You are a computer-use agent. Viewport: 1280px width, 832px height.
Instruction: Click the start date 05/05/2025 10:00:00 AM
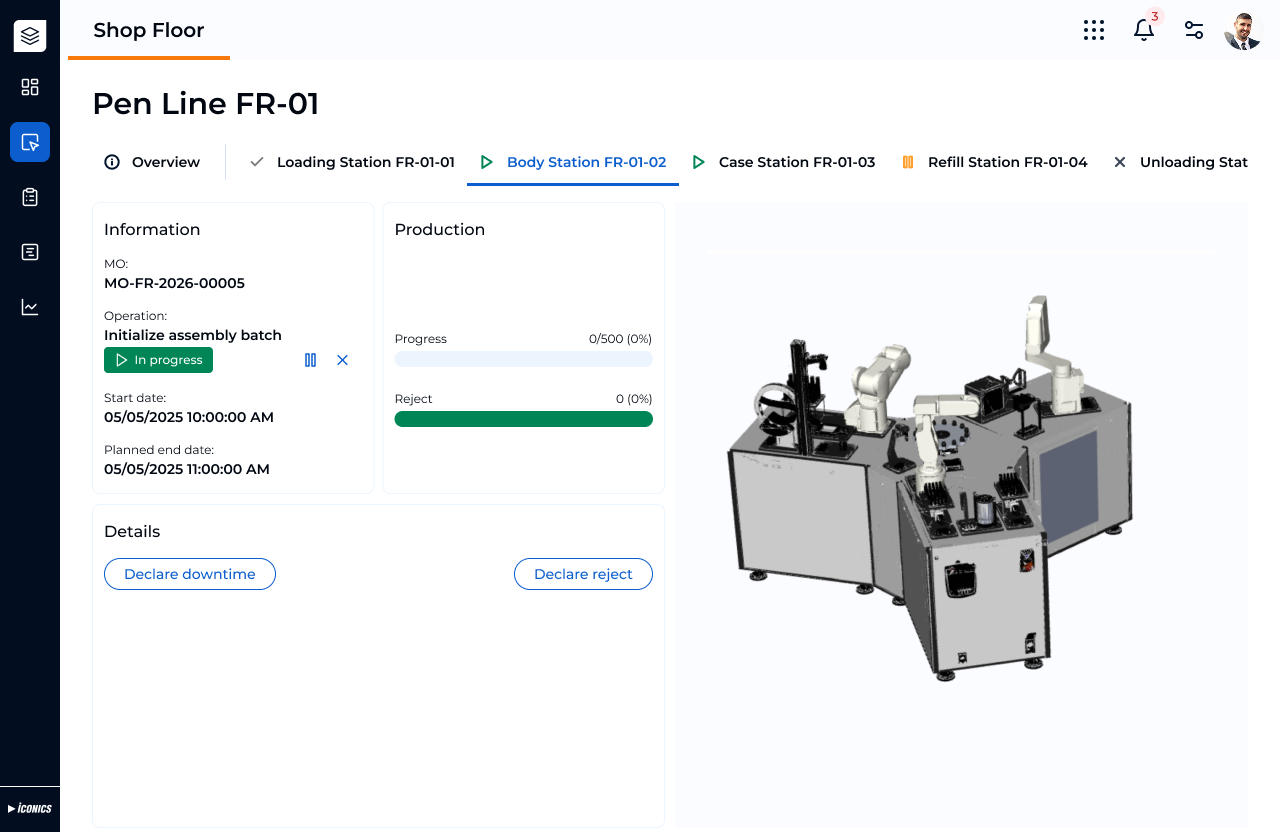(x=189, y=417)
